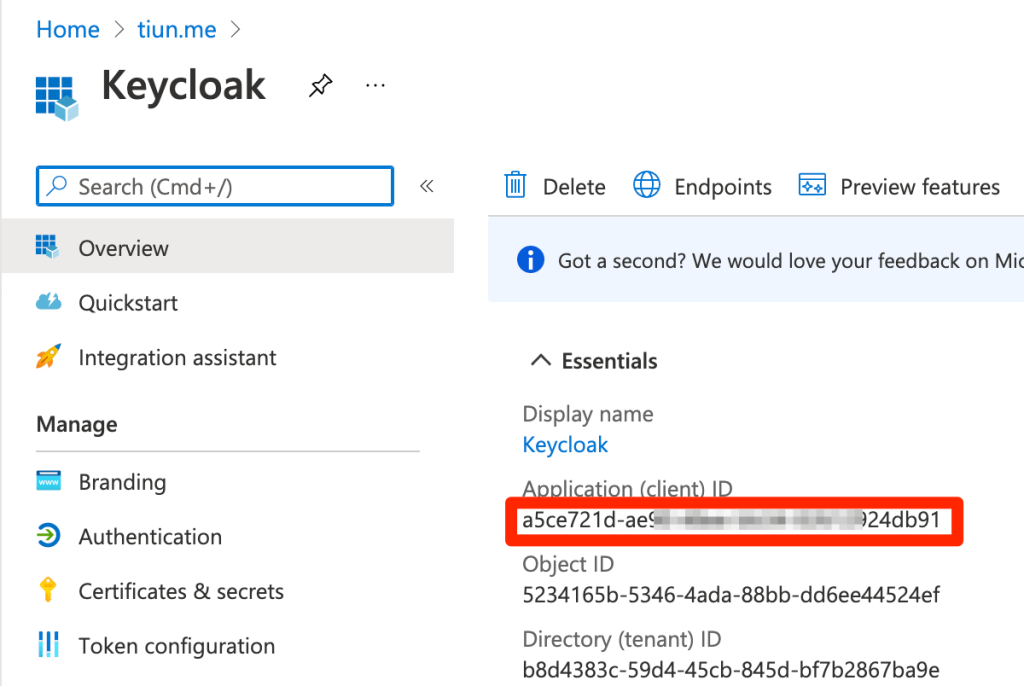Click the Directory (tenant) ID label
The width and height of the screenshot is (1024, 686).
pyautogui.click(x=621, y=639)
